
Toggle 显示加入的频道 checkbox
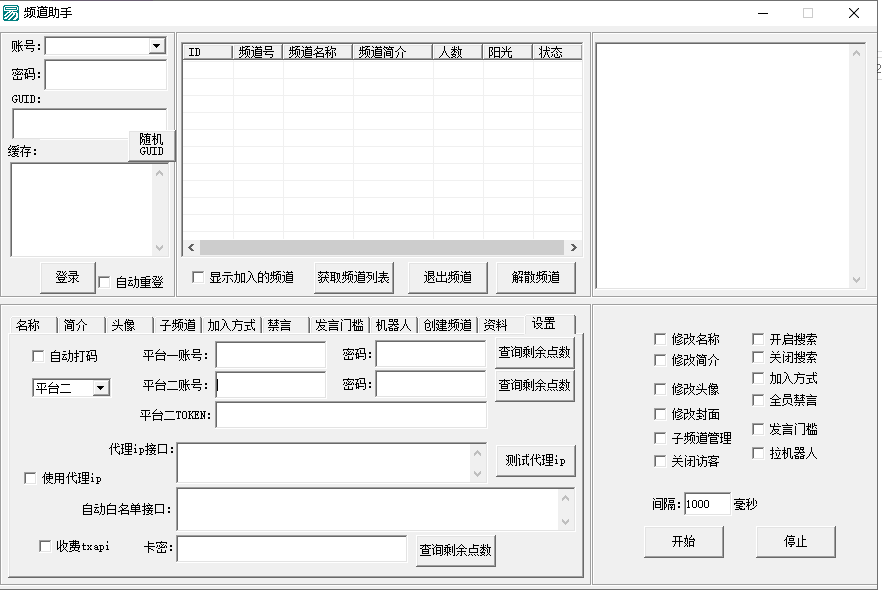198,277
